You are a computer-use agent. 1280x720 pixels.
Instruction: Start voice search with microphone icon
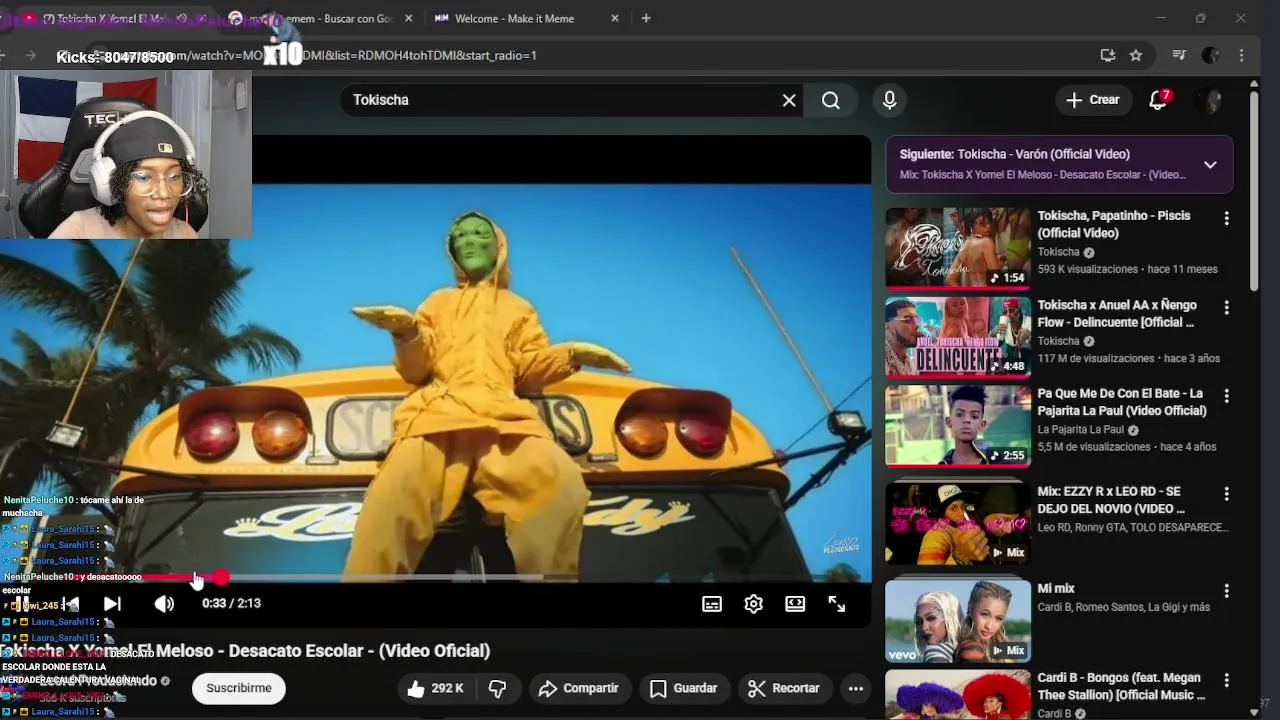click(889, 100)
